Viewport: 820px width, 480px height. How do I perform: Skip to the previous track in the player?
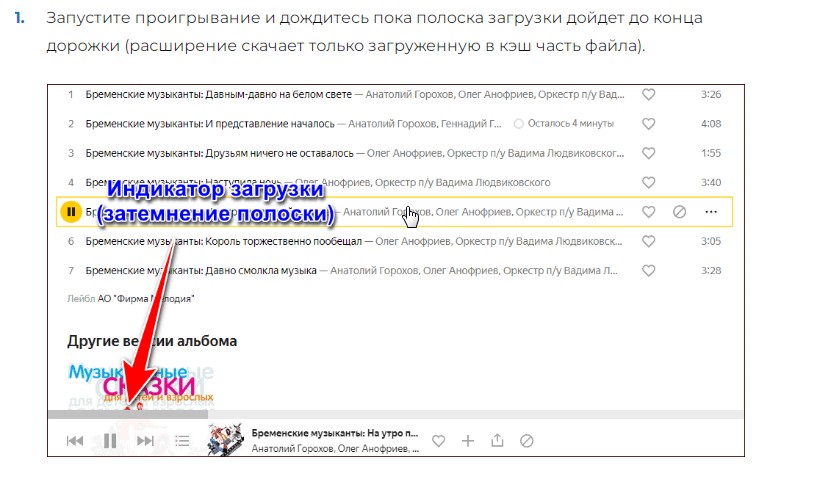[75, 441]
